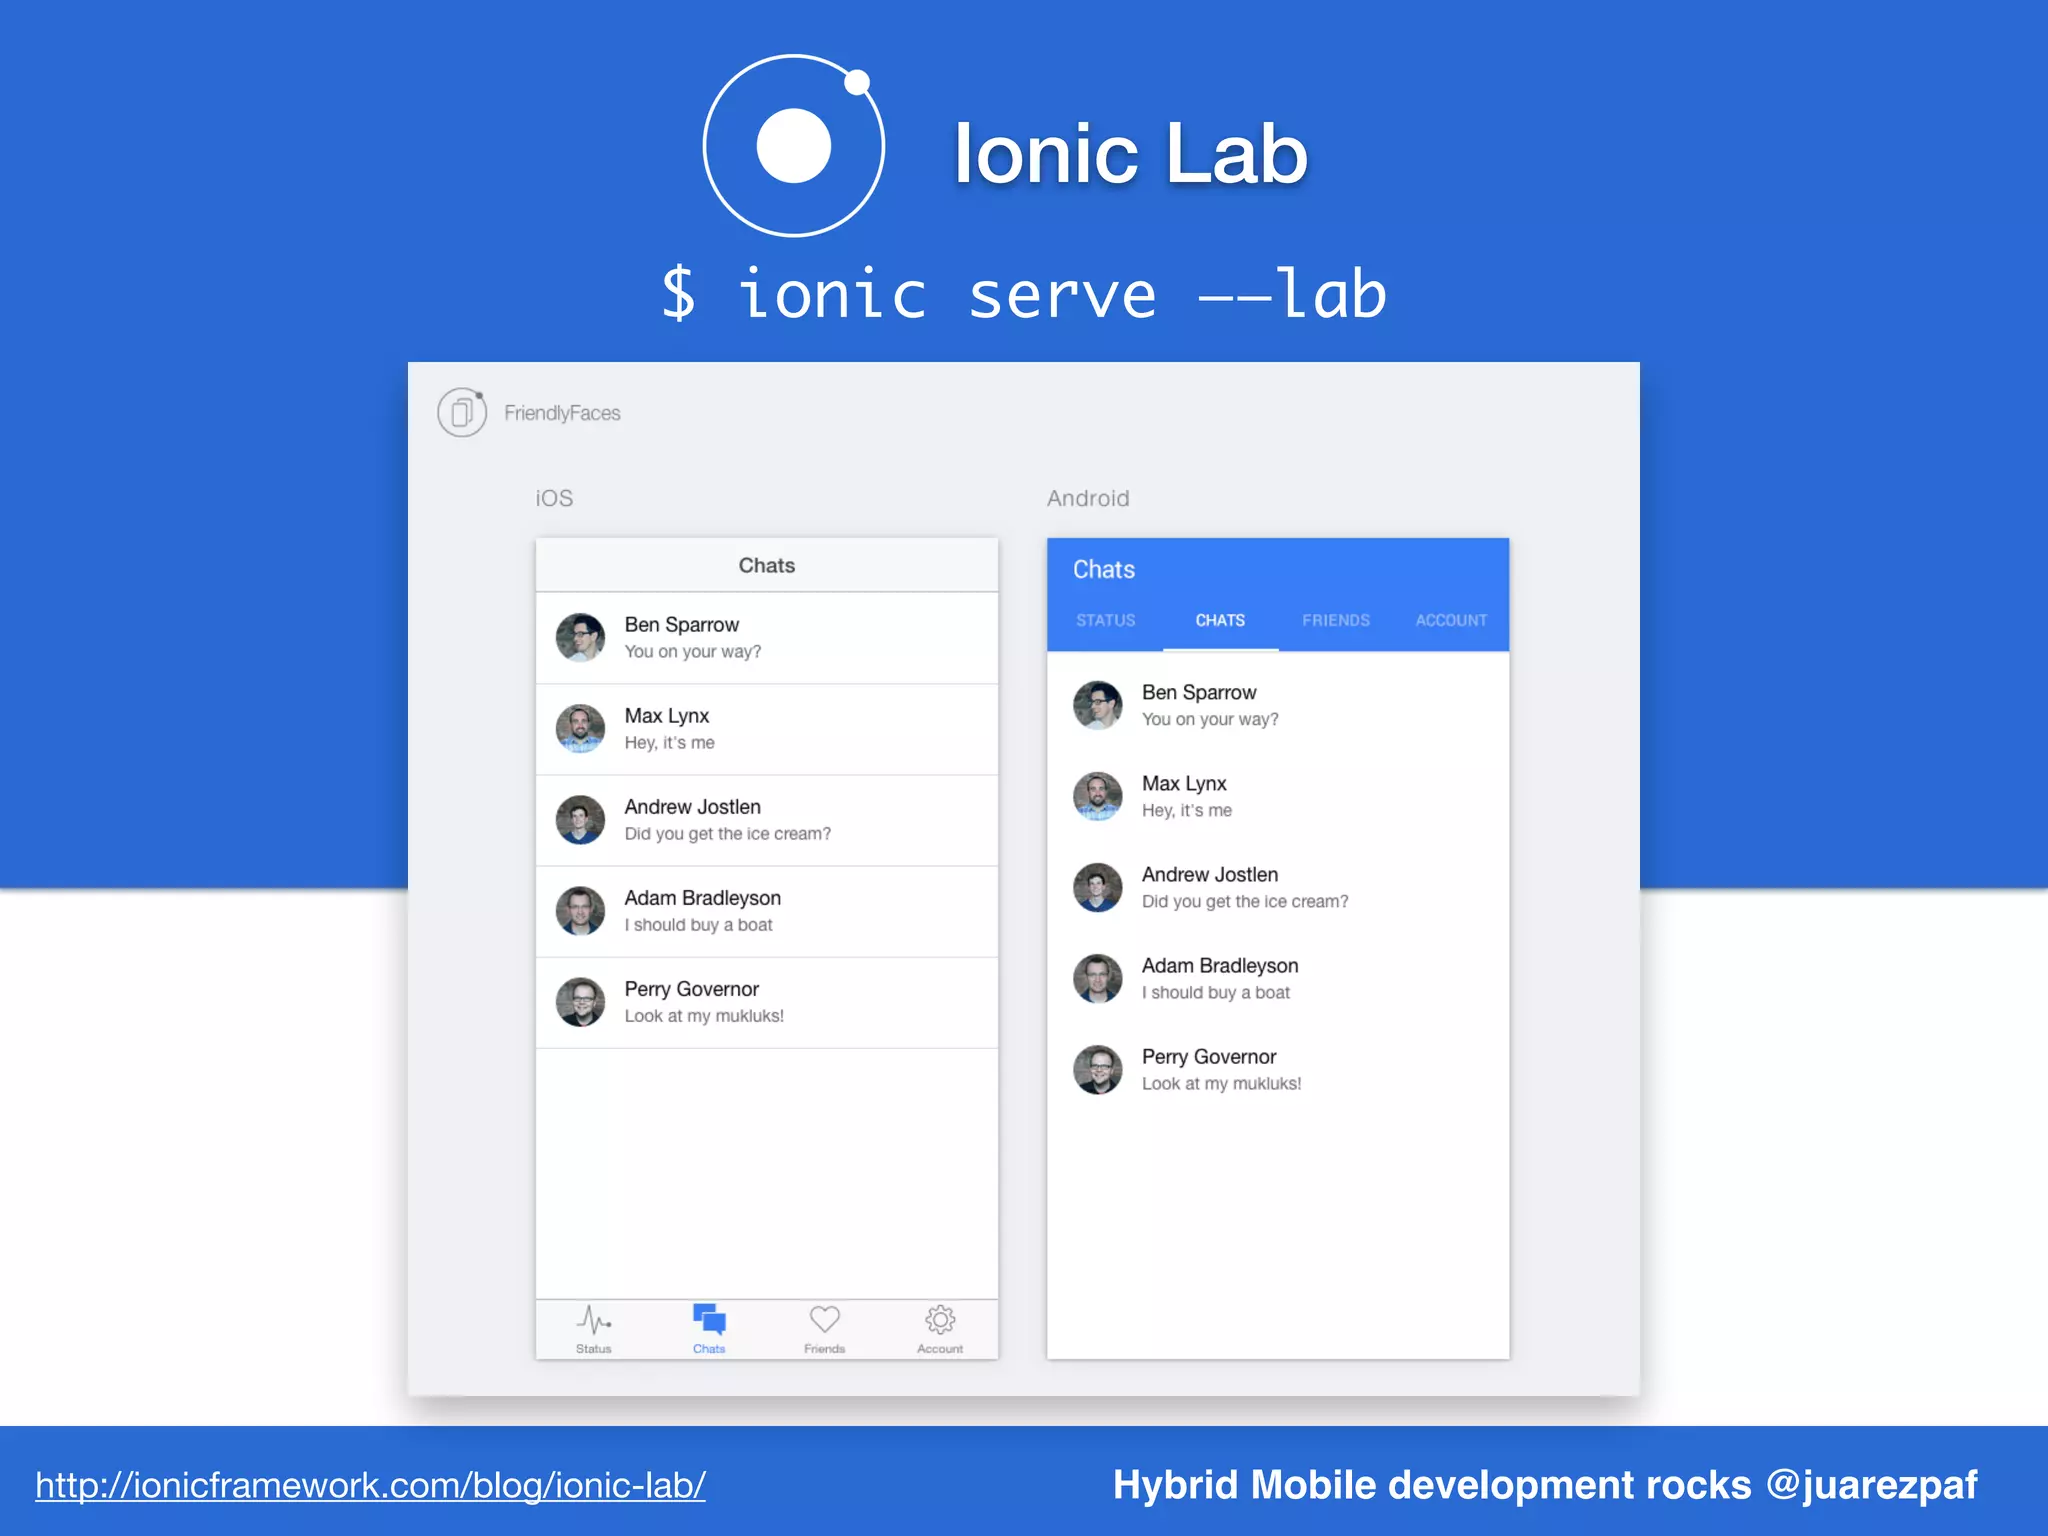Click Andrew Jostlen's avatar in iOS list
The image size is (2048, 1536).
point(580,820)
